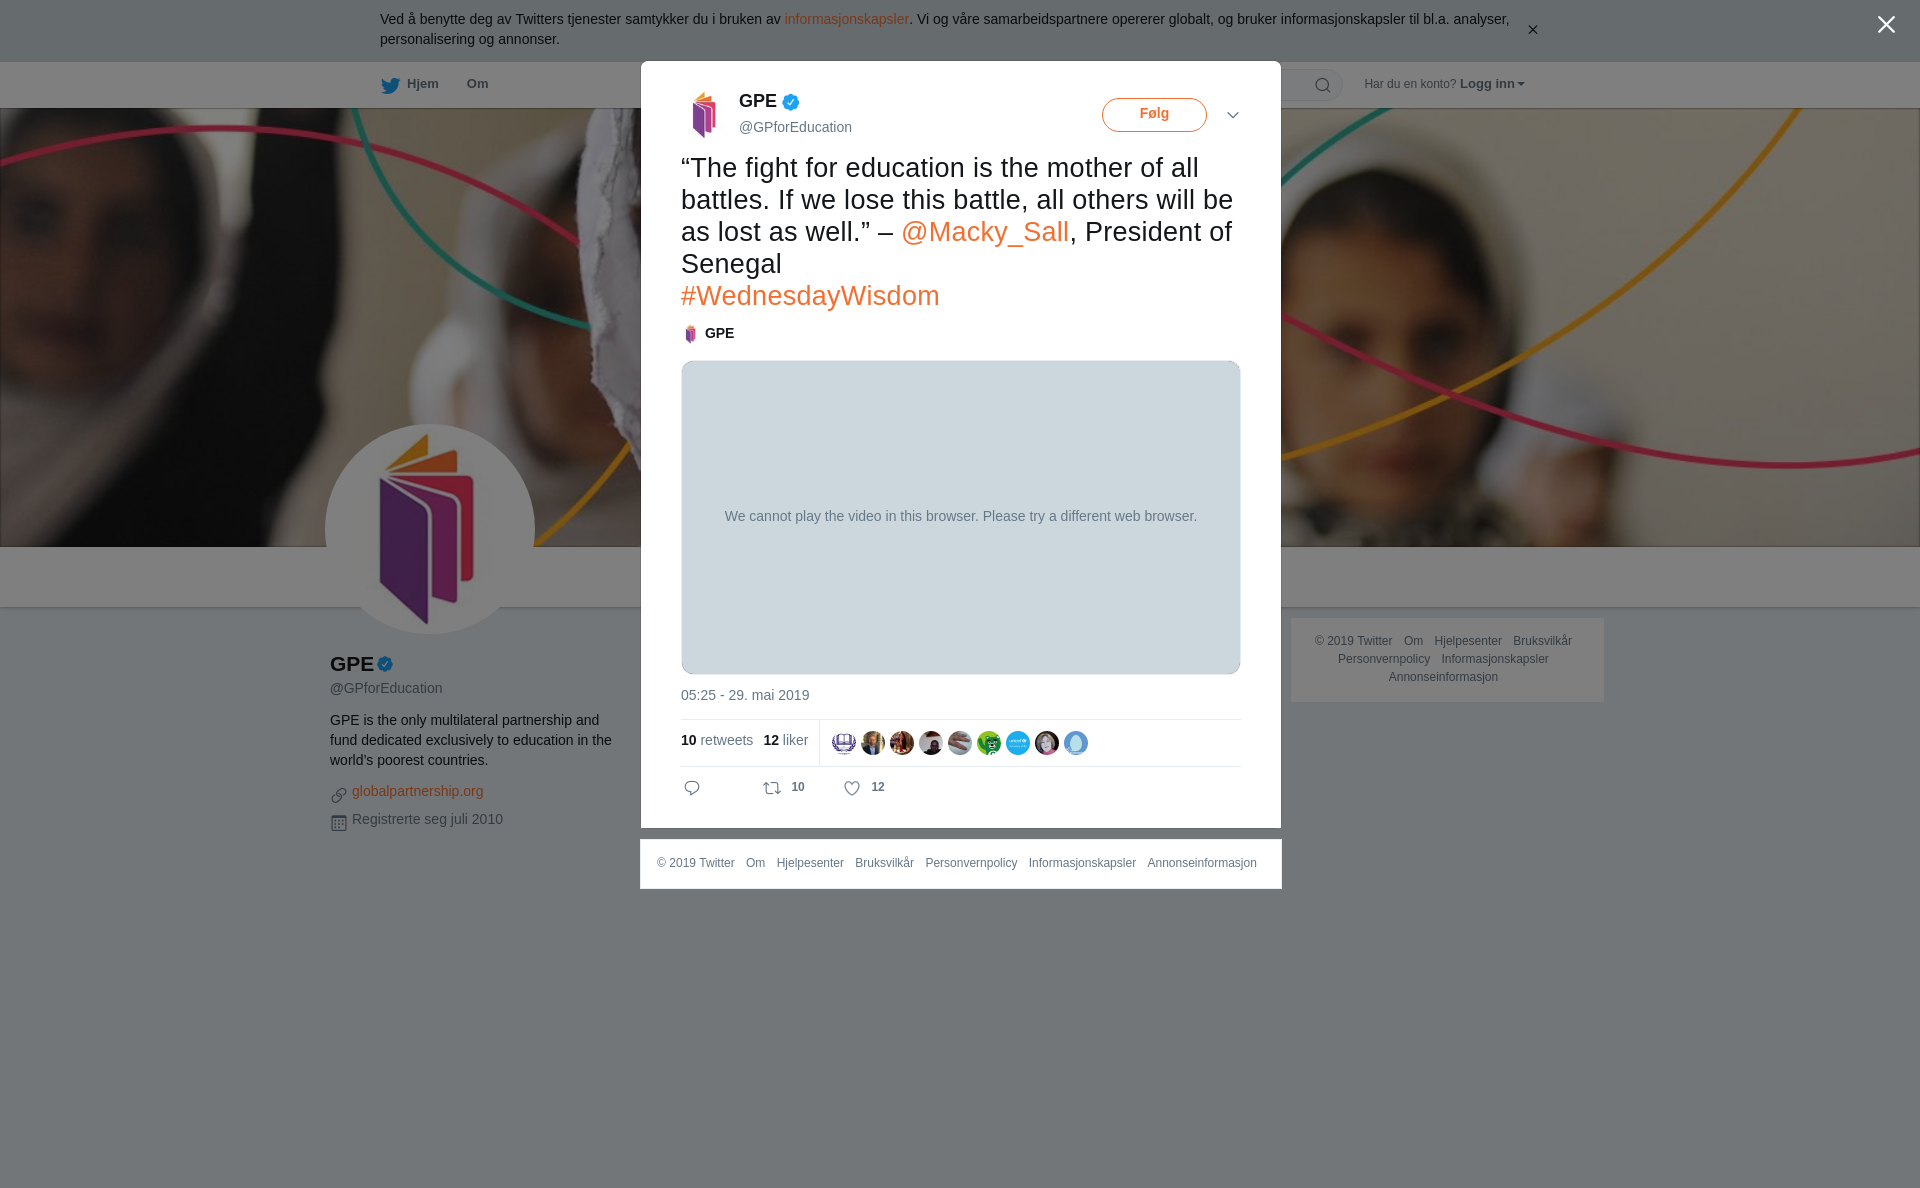Click the GPE avatar in tweet header

pyautogui.click(x=704, y=114)
